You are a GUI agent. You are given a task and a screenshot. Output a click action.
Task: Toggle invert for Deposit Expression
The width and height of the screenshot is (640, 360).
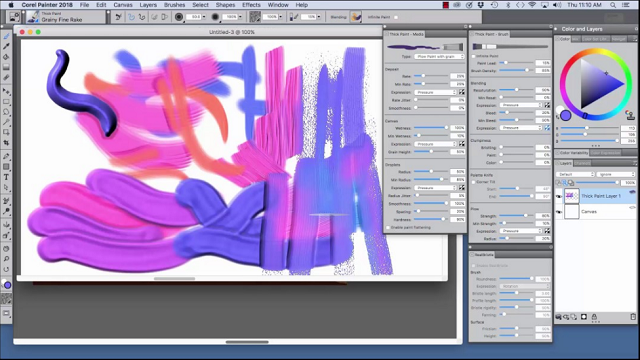(462, 92)
